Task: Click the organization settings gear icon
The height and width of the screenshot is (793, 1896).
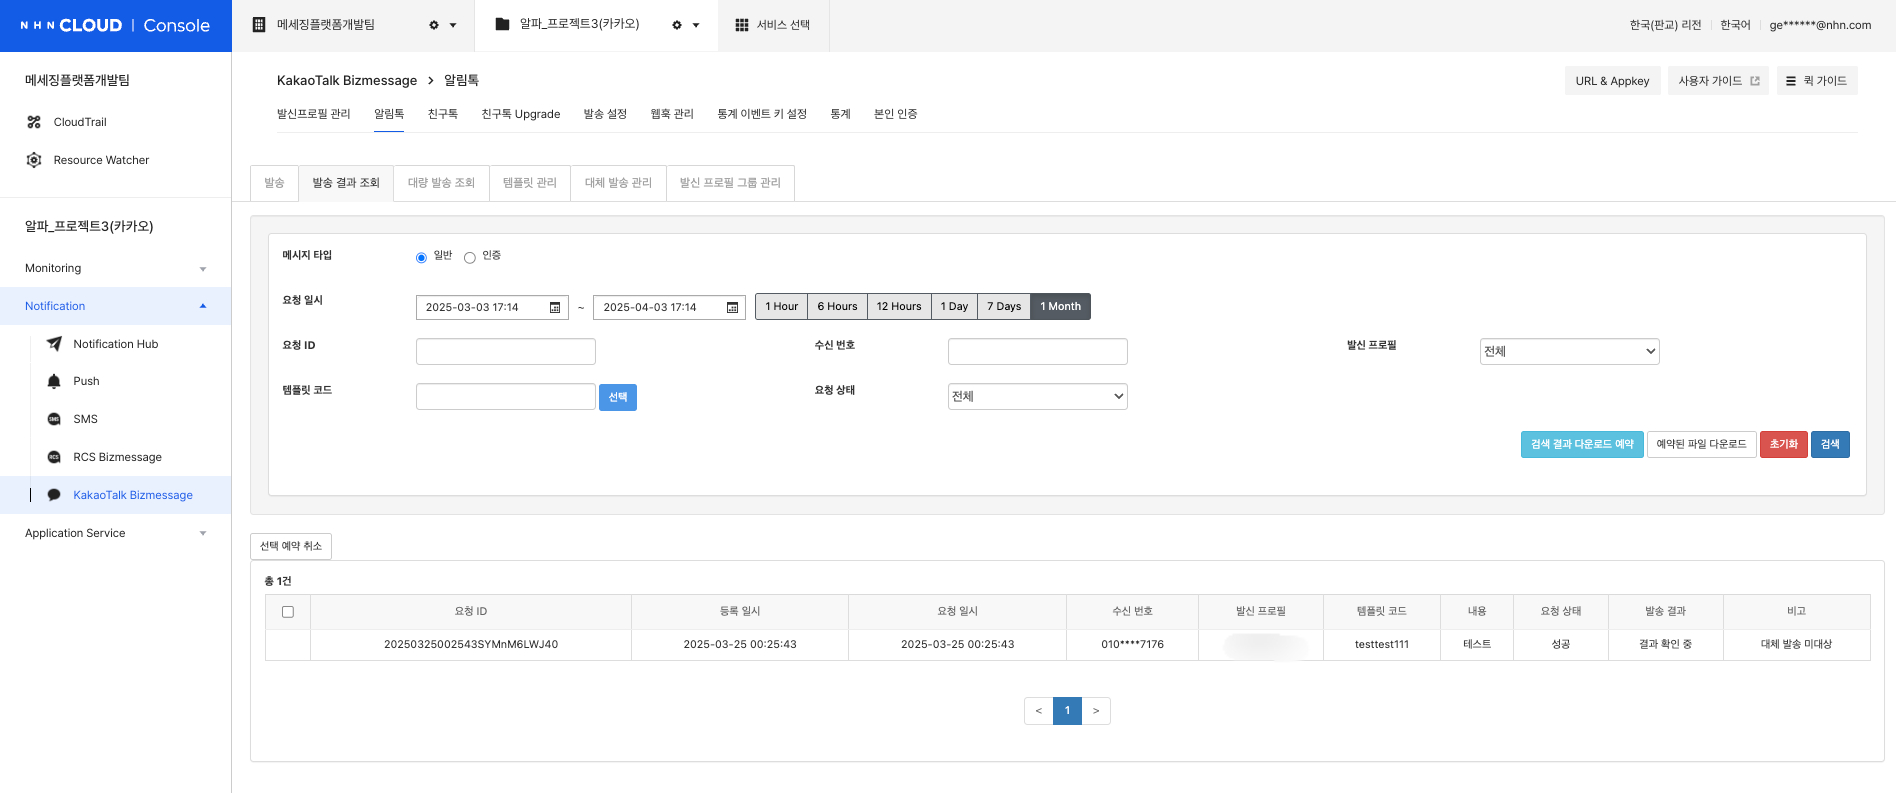Action: coord(434,25)
